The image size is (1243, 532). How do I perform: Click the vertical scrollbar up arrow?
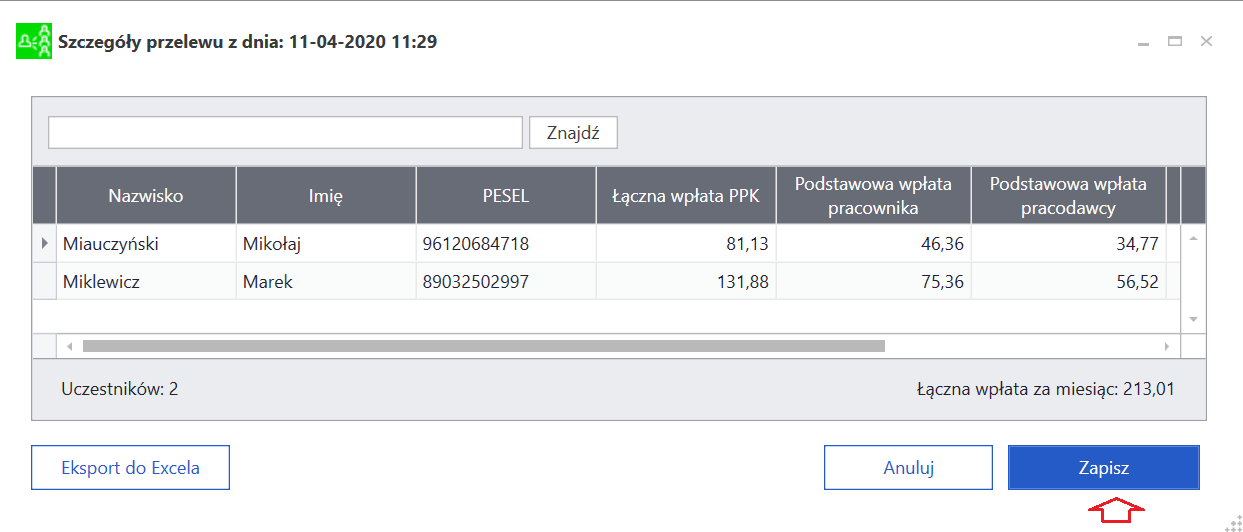pos(1193,238)
